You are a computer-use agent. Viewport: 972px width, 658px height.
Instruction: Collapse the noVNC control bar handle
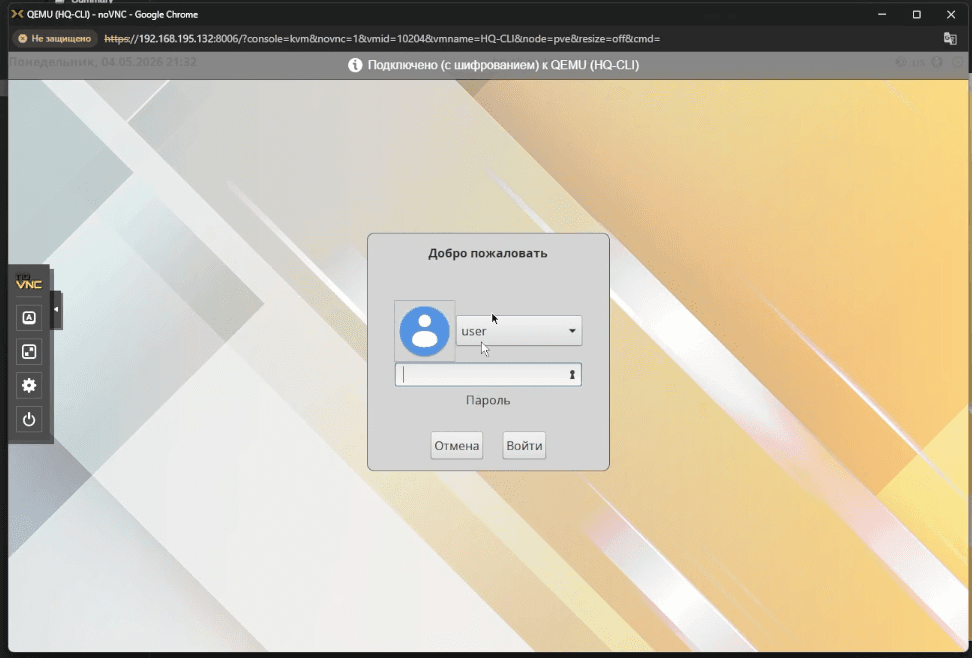56,309
